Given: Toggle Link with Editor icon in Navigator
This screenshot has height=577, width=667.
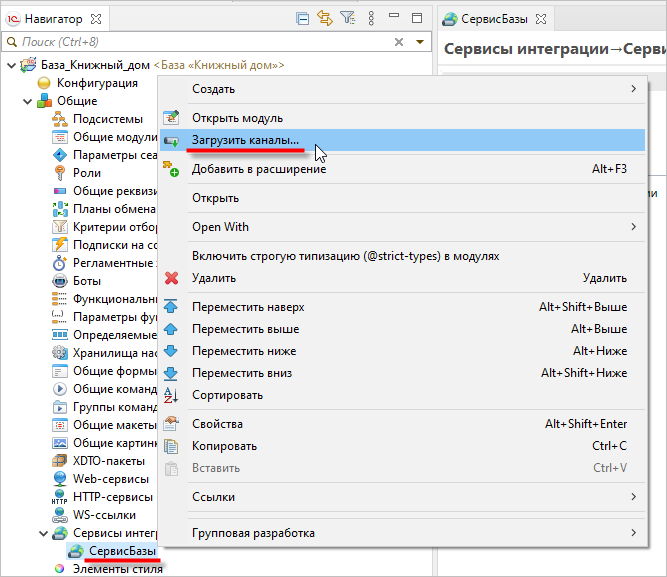Looking at the screenshot, I should point(325,18).
